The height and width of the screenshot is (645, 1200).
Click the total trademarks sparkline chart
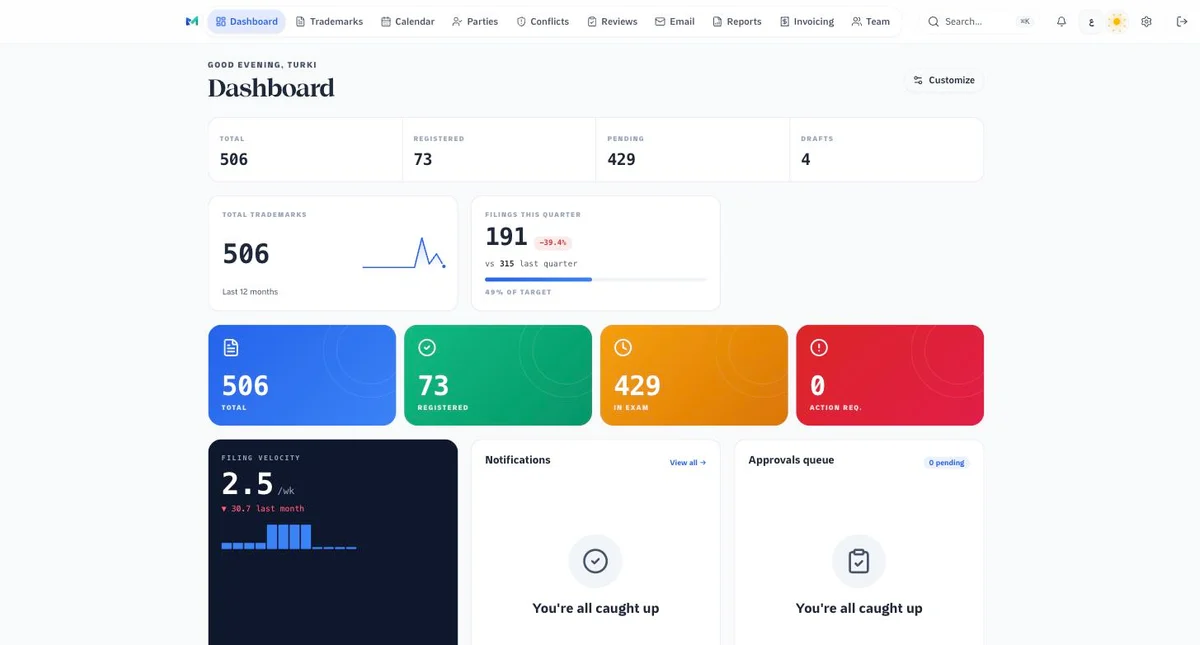coord(404,253)
